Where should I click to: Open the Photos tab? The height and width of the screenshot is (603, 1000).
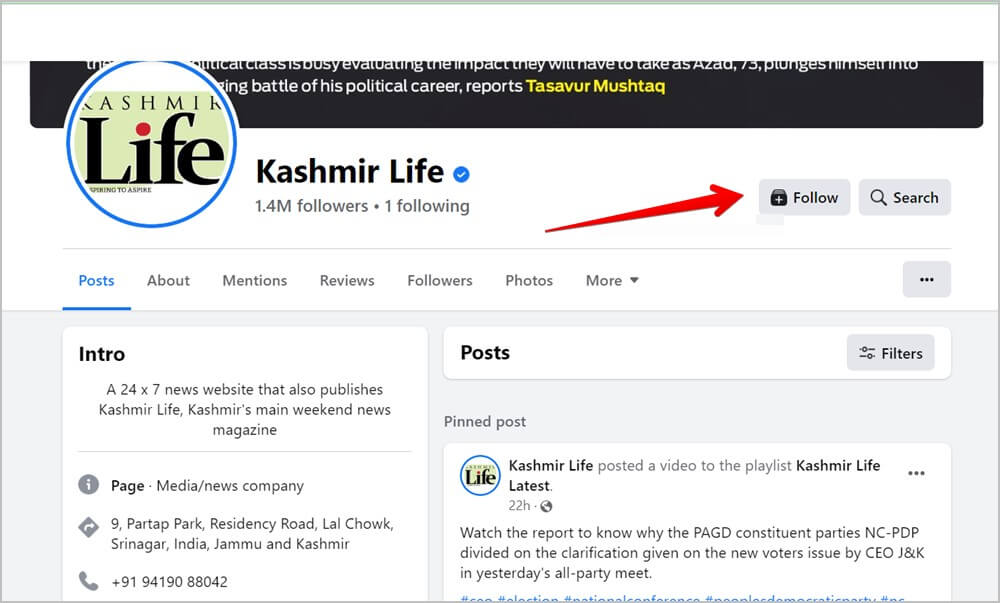(x=529, y=280)
